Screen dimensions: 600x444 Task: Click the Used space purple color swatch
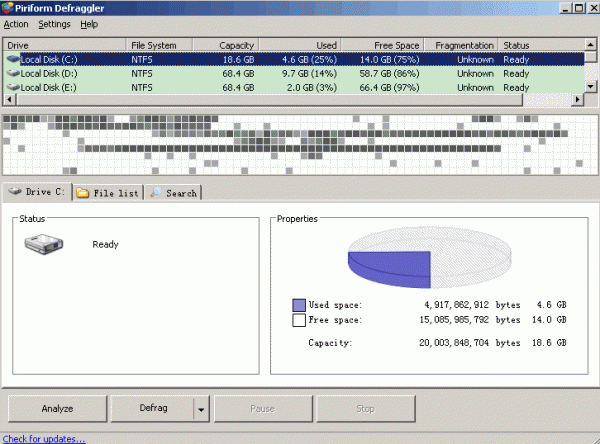point(299,305)
